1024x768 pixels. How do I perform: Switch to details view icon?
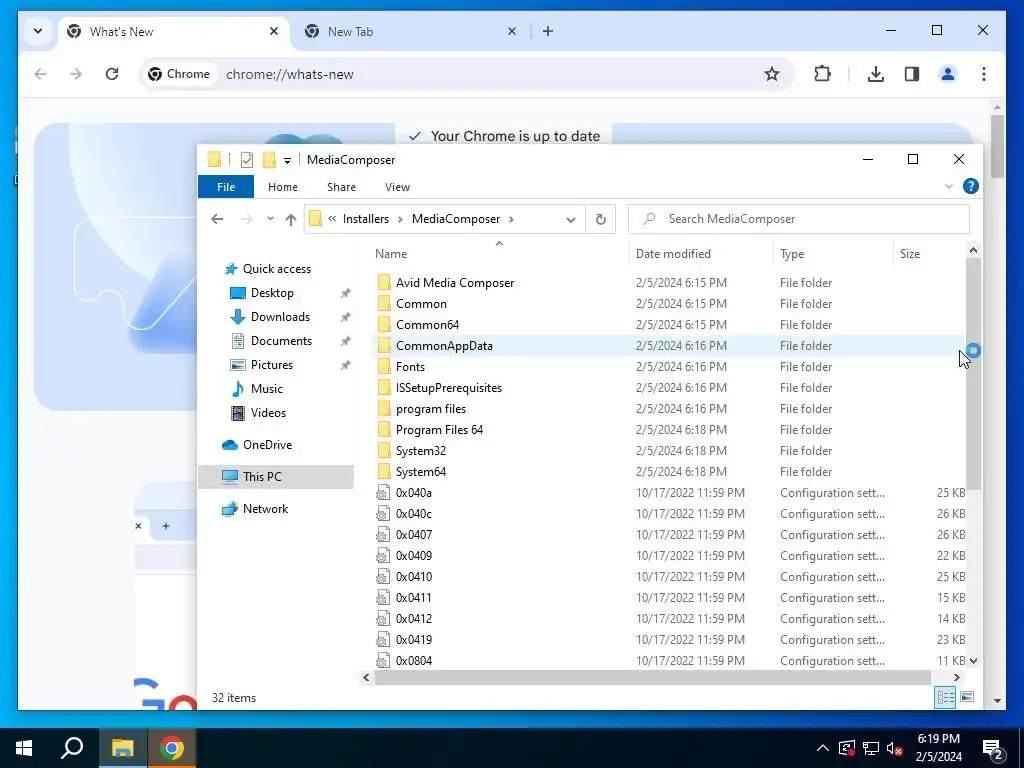[945, 697]
